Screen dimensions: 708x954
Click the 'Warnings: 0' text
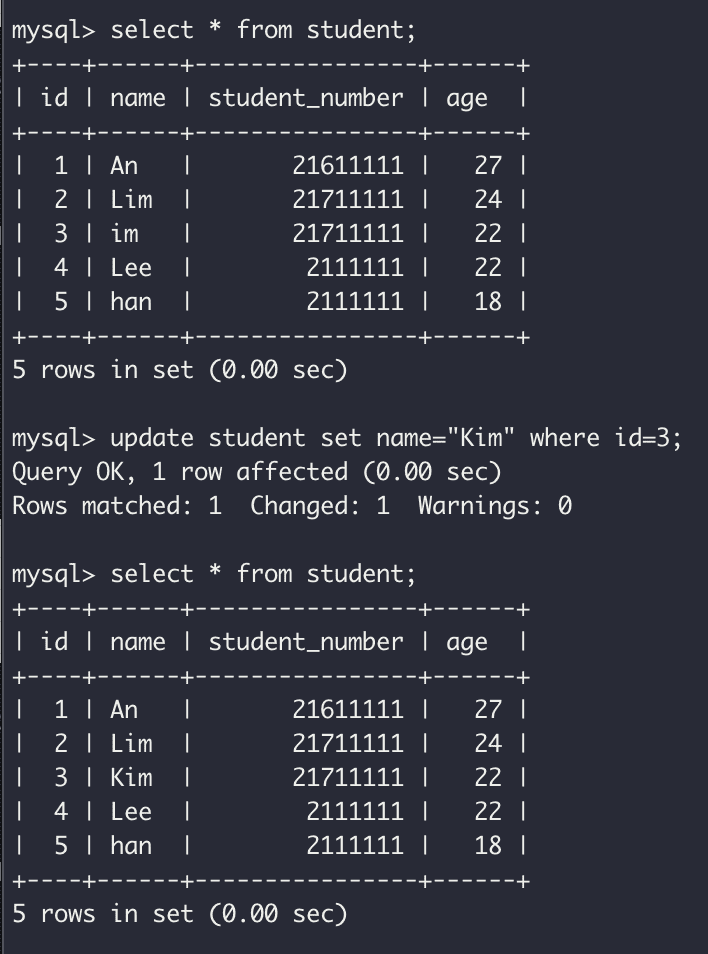pyautogui.click(x=495, y=506)
